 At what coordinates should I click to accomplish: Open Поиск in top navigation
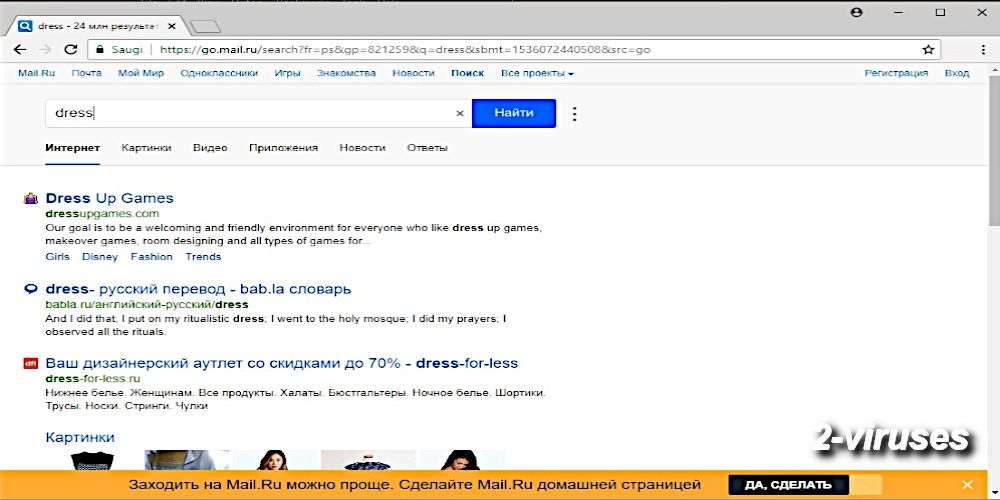[x=467, y=73]
